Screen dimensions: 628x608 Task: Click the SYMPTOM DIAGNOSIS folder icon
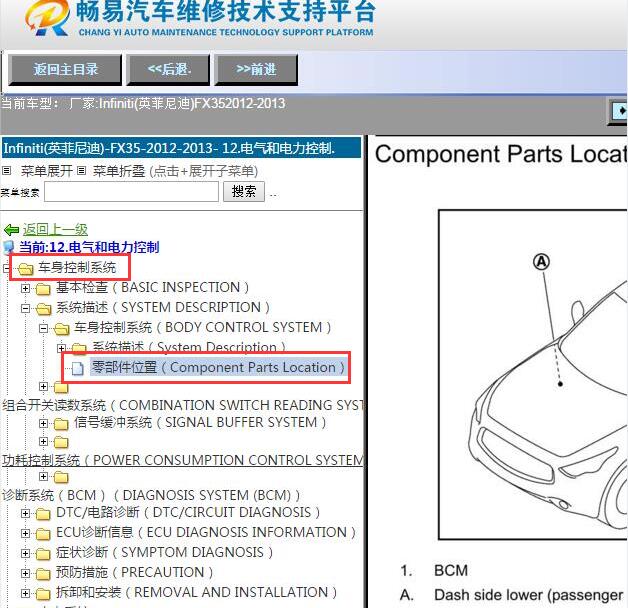click(43, 554)
